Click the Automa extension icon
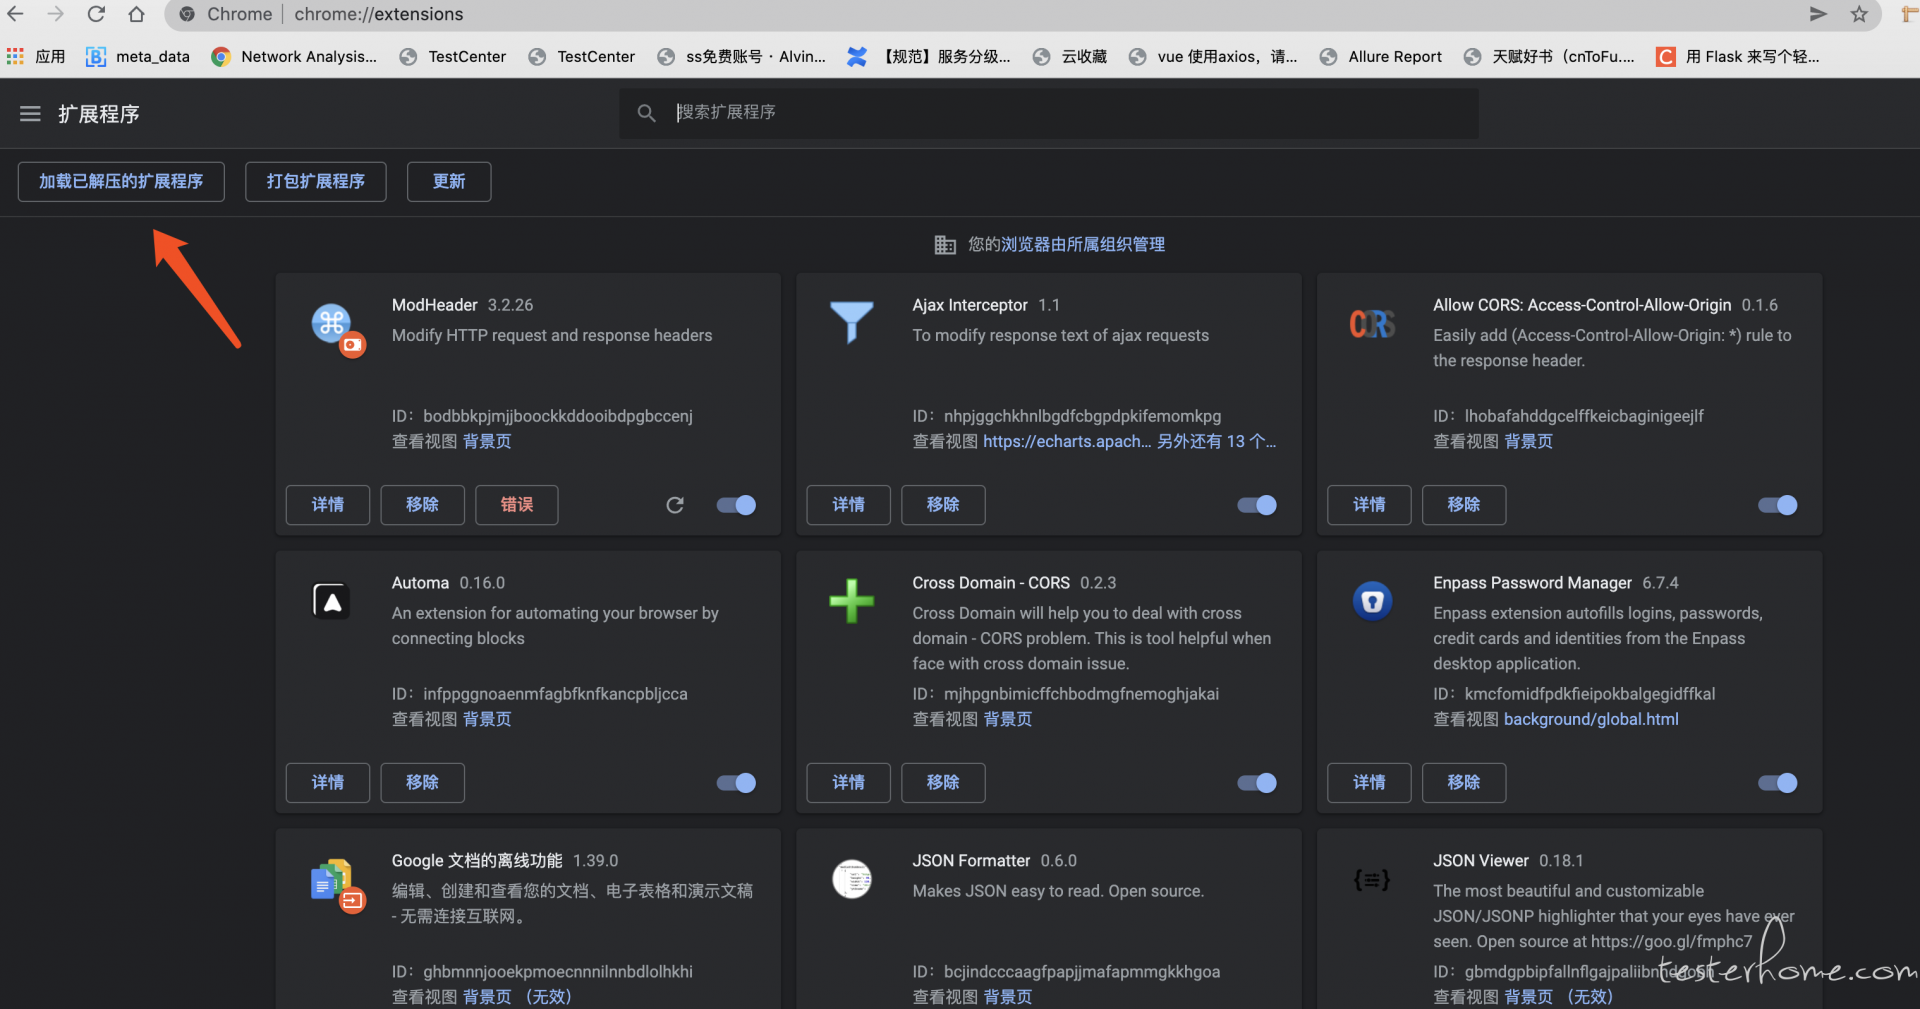Screen dimensions: 1920x1009 pos(331,601)
